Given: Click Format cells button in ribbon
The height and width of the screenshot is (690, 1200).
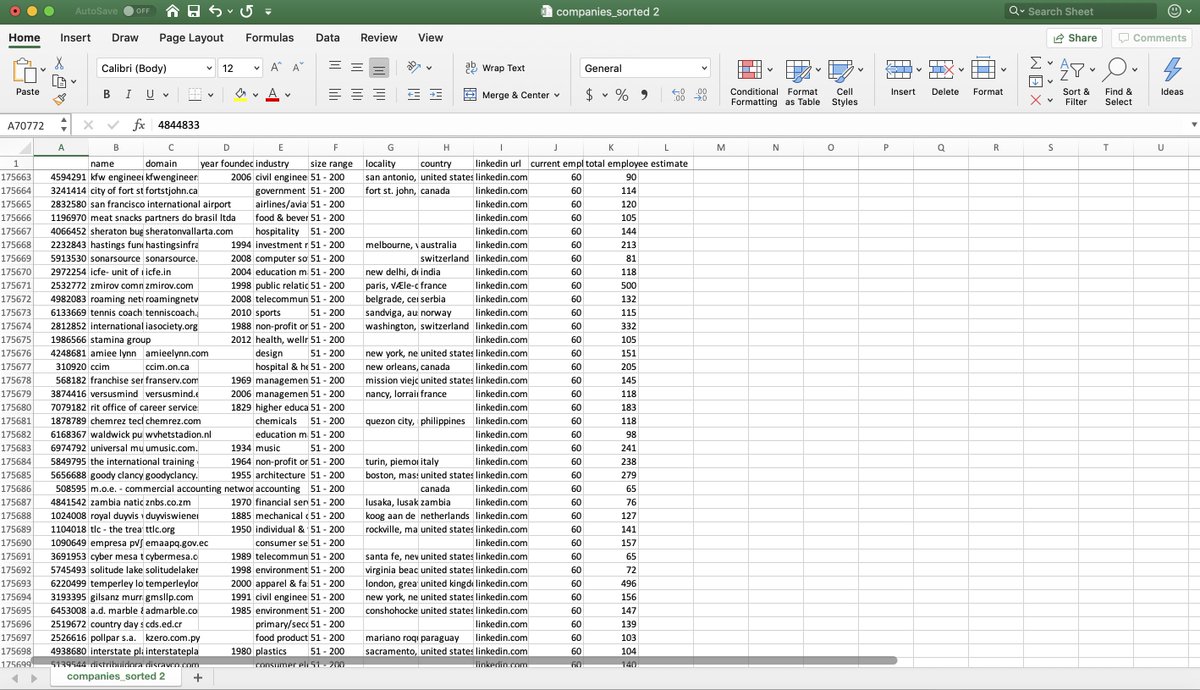Looking at the screenshot, I should 987,77.
